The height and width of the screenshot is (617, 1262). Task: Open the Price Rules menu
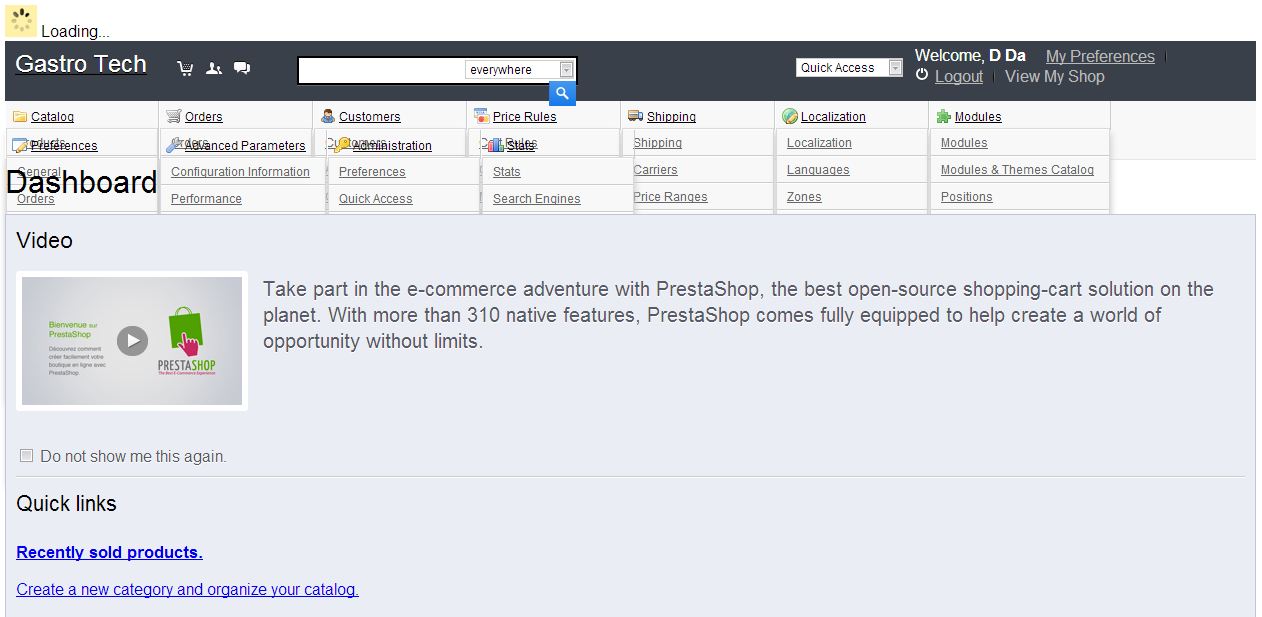point(524,117)
